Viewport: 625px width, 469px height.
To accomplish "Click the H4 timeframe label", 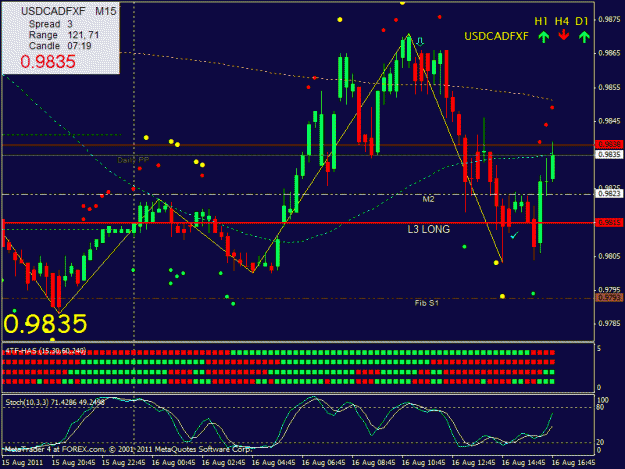I will tap(562, 22).
